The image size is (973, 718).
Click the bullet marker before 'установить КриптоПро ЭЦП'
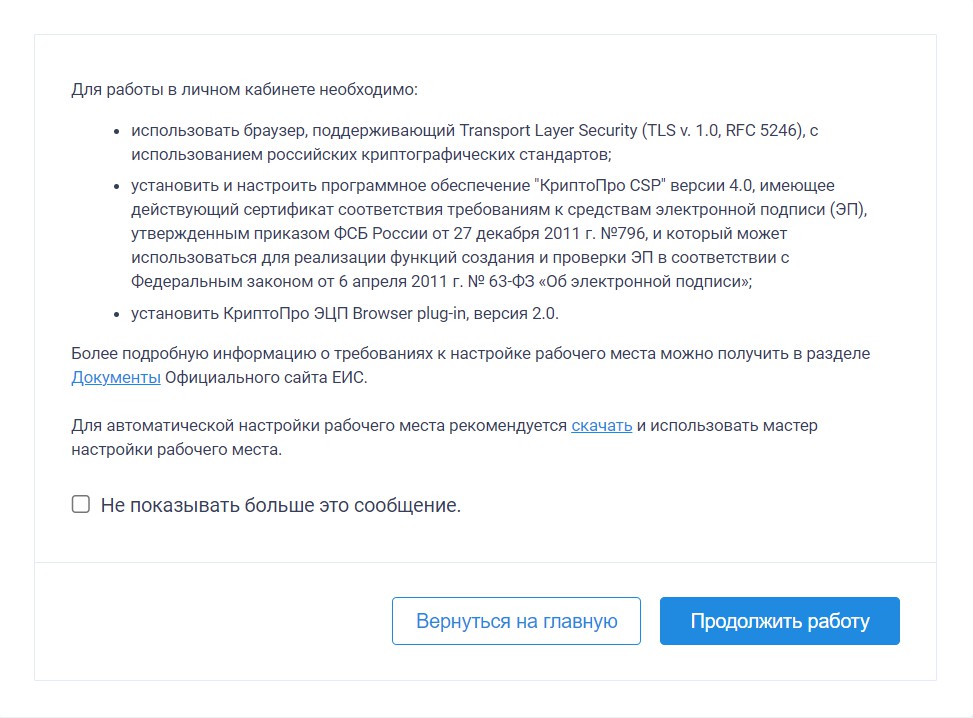[x=116, y=315]
